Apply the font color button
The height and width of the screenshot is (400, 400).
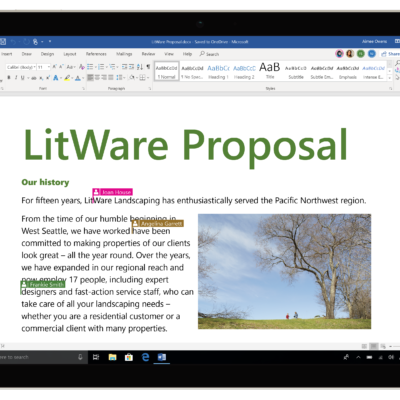pos(78,78)
